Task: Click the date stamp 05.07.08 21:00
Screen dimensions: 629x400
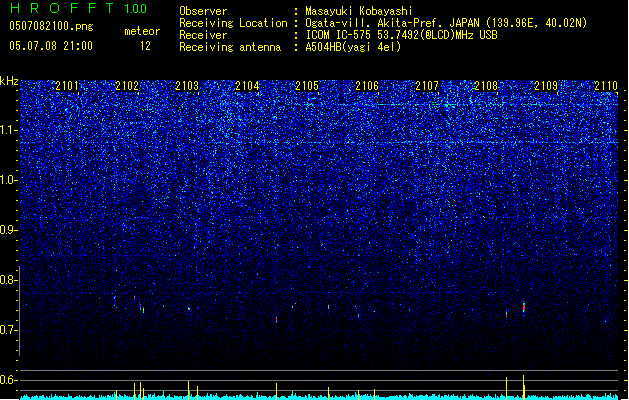Action: (x=51, y=46)
